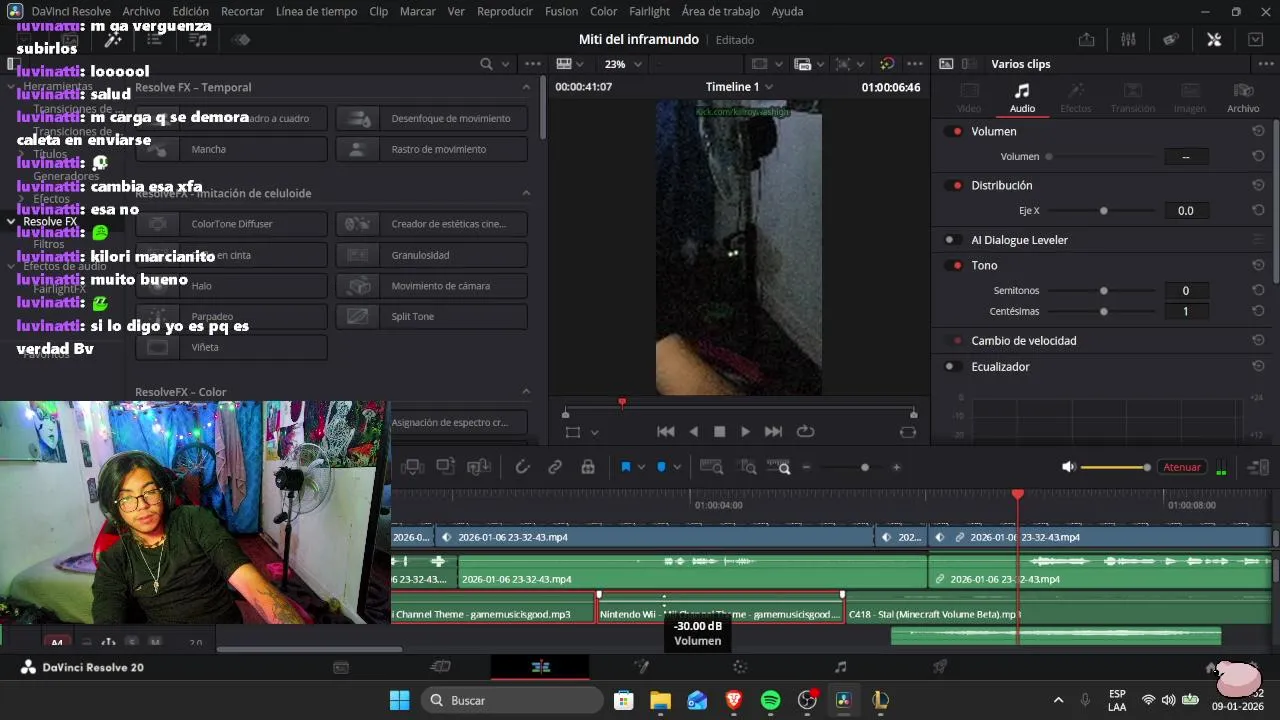Toggle the Distribución section switch
1280x720 pixels.
[953, 185]
